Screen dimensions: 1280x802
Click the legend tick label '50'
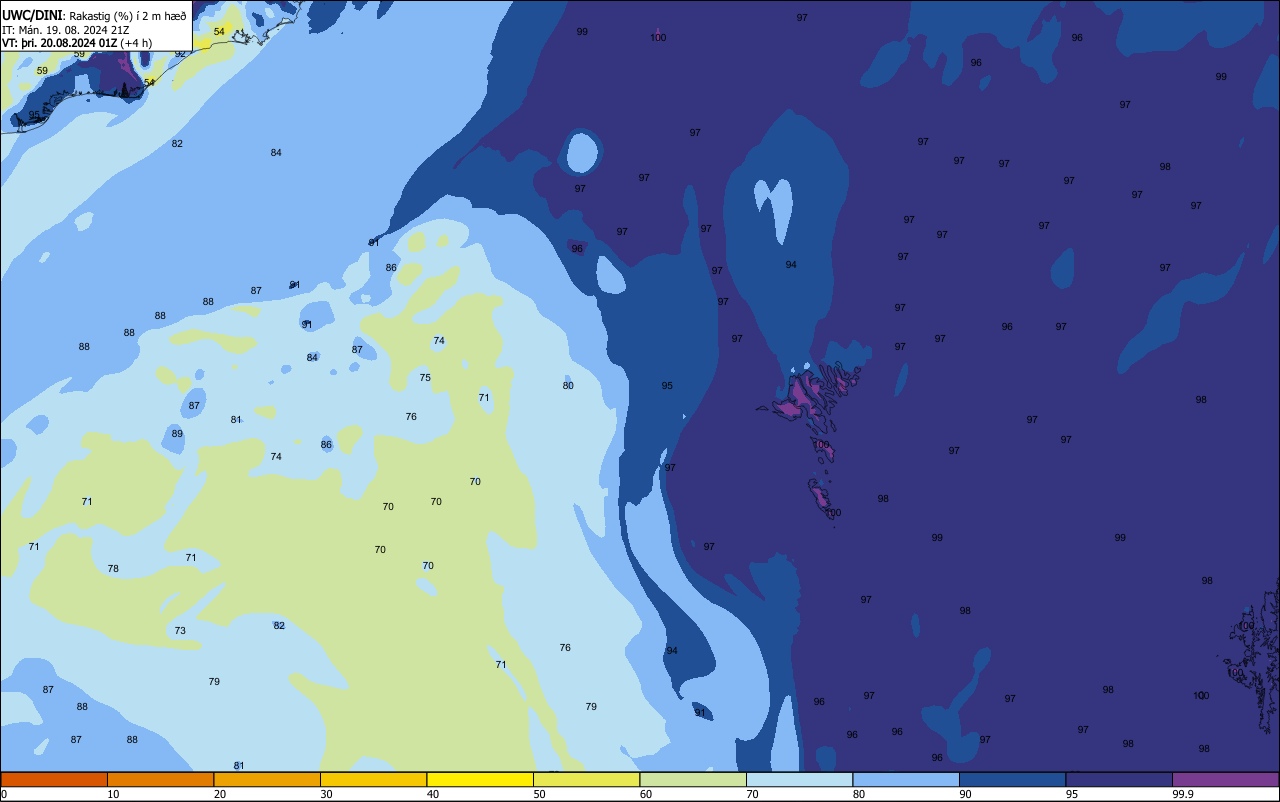pyautogui.click(x=539, y=794)
